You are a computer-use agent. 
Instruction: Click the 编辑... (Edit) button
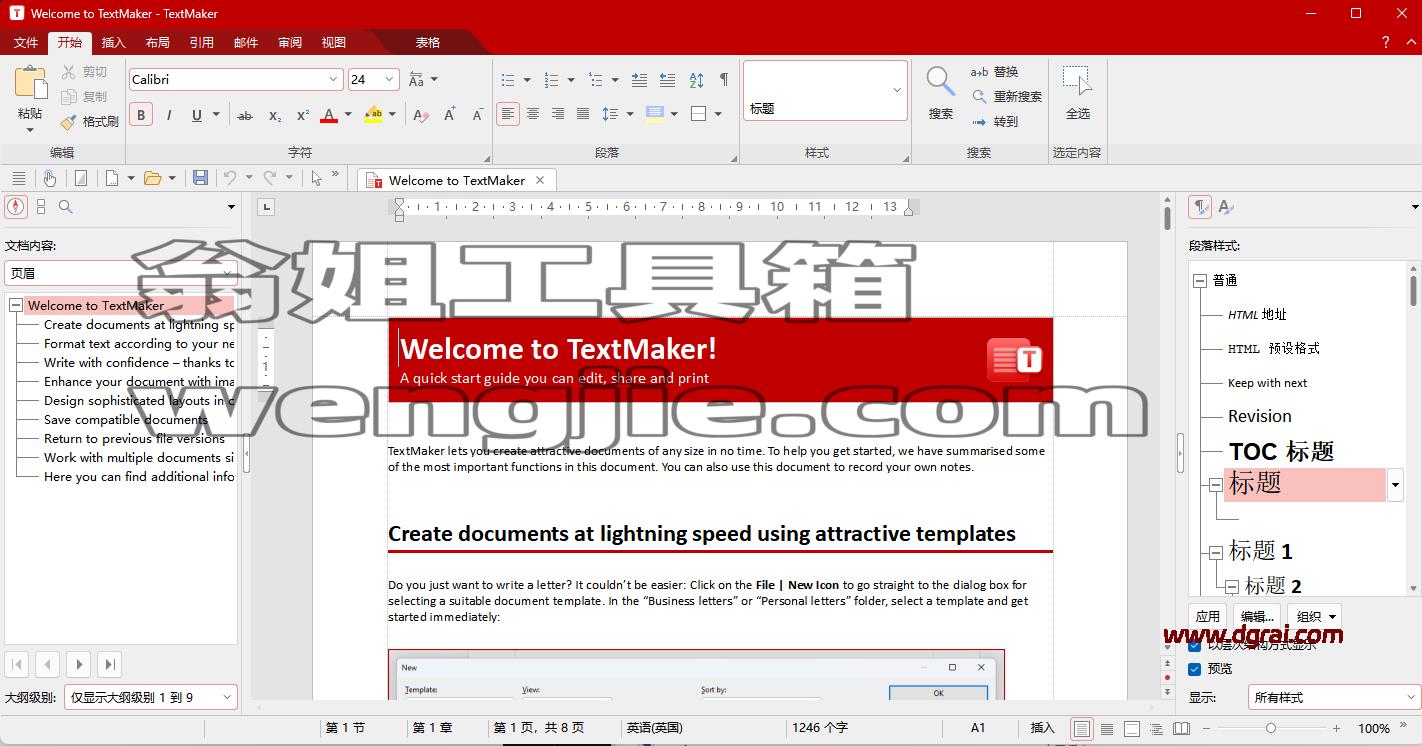click(1256, 616)
